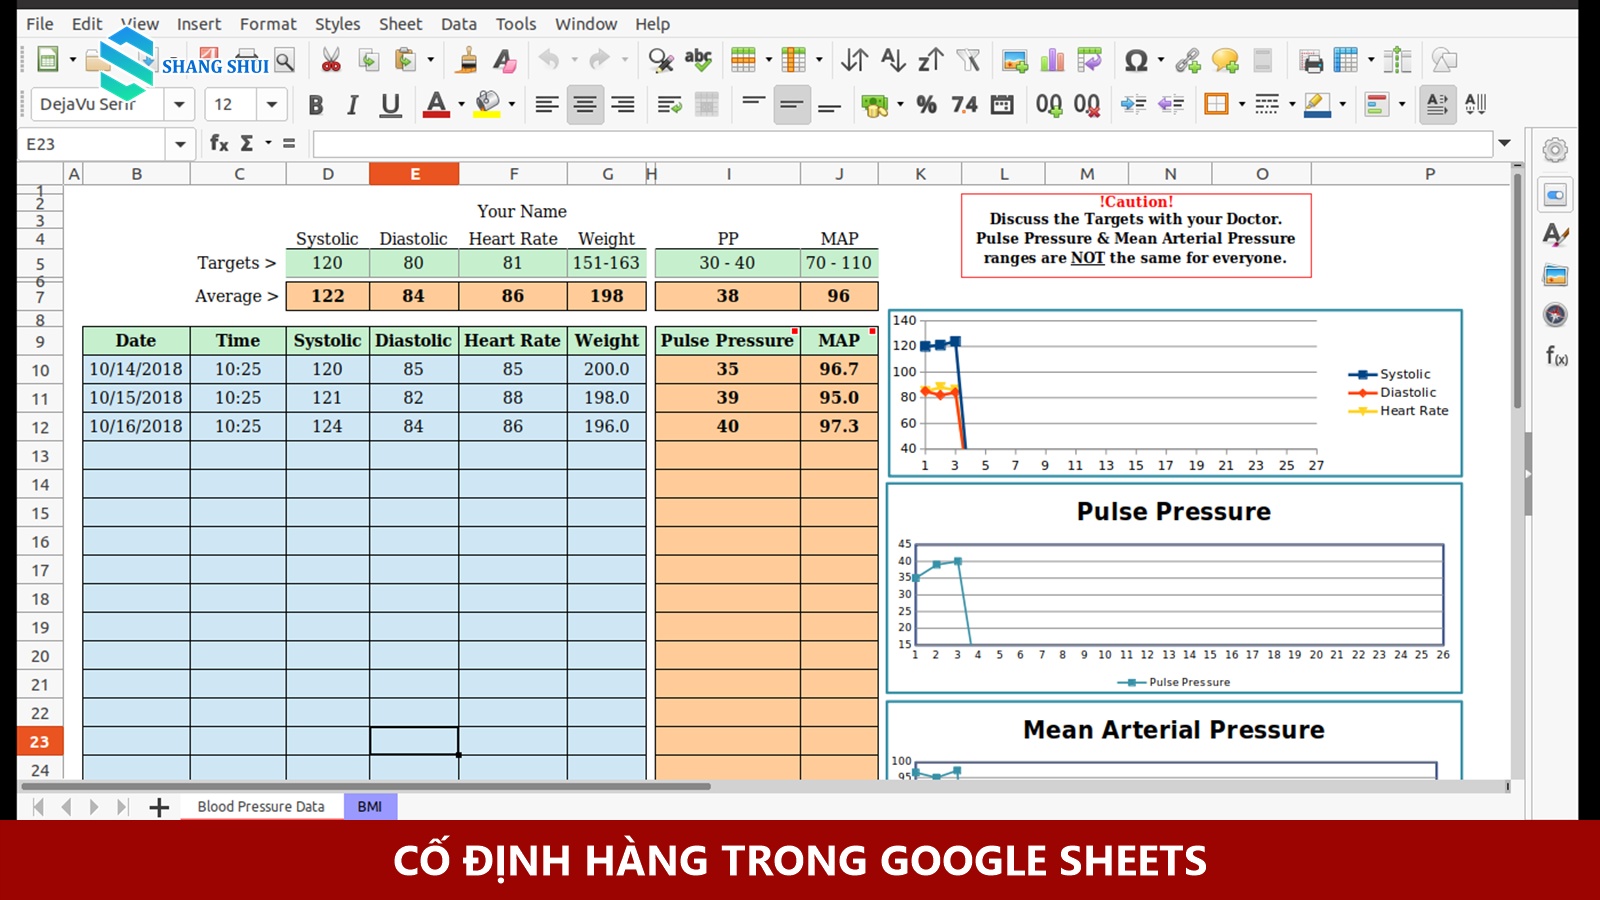
Task: Open the Data menu
Action: (458, 23)
